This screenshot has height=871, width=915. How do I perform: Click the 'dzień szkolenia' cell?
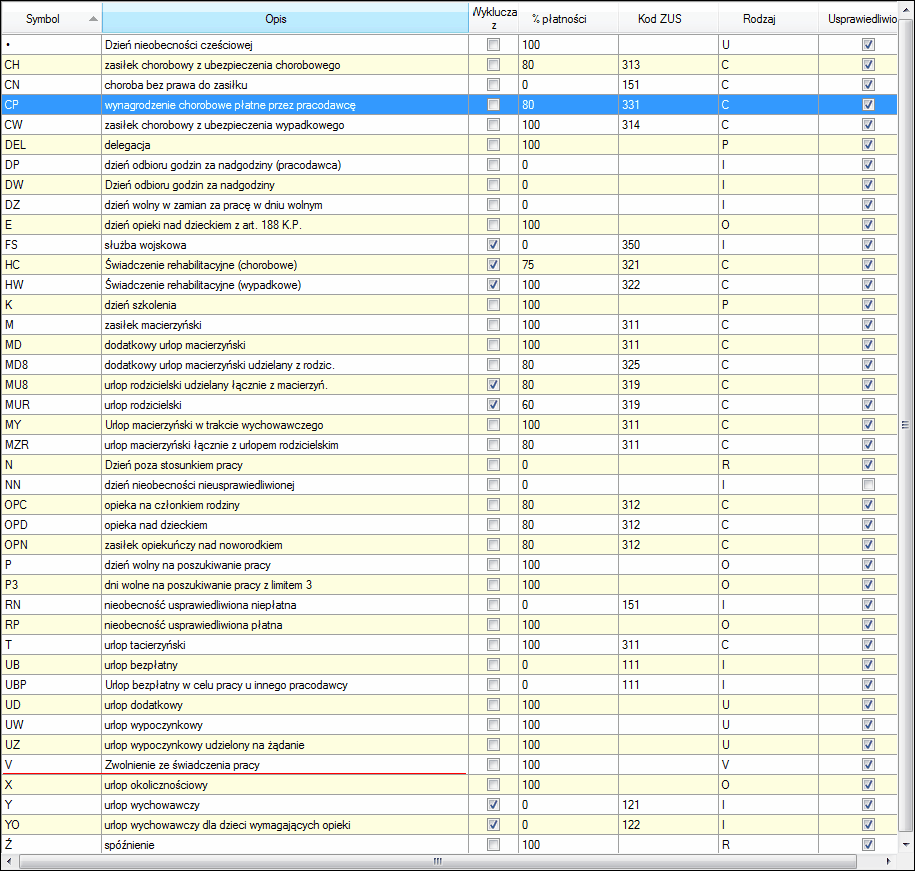click(x=285, y=305)
